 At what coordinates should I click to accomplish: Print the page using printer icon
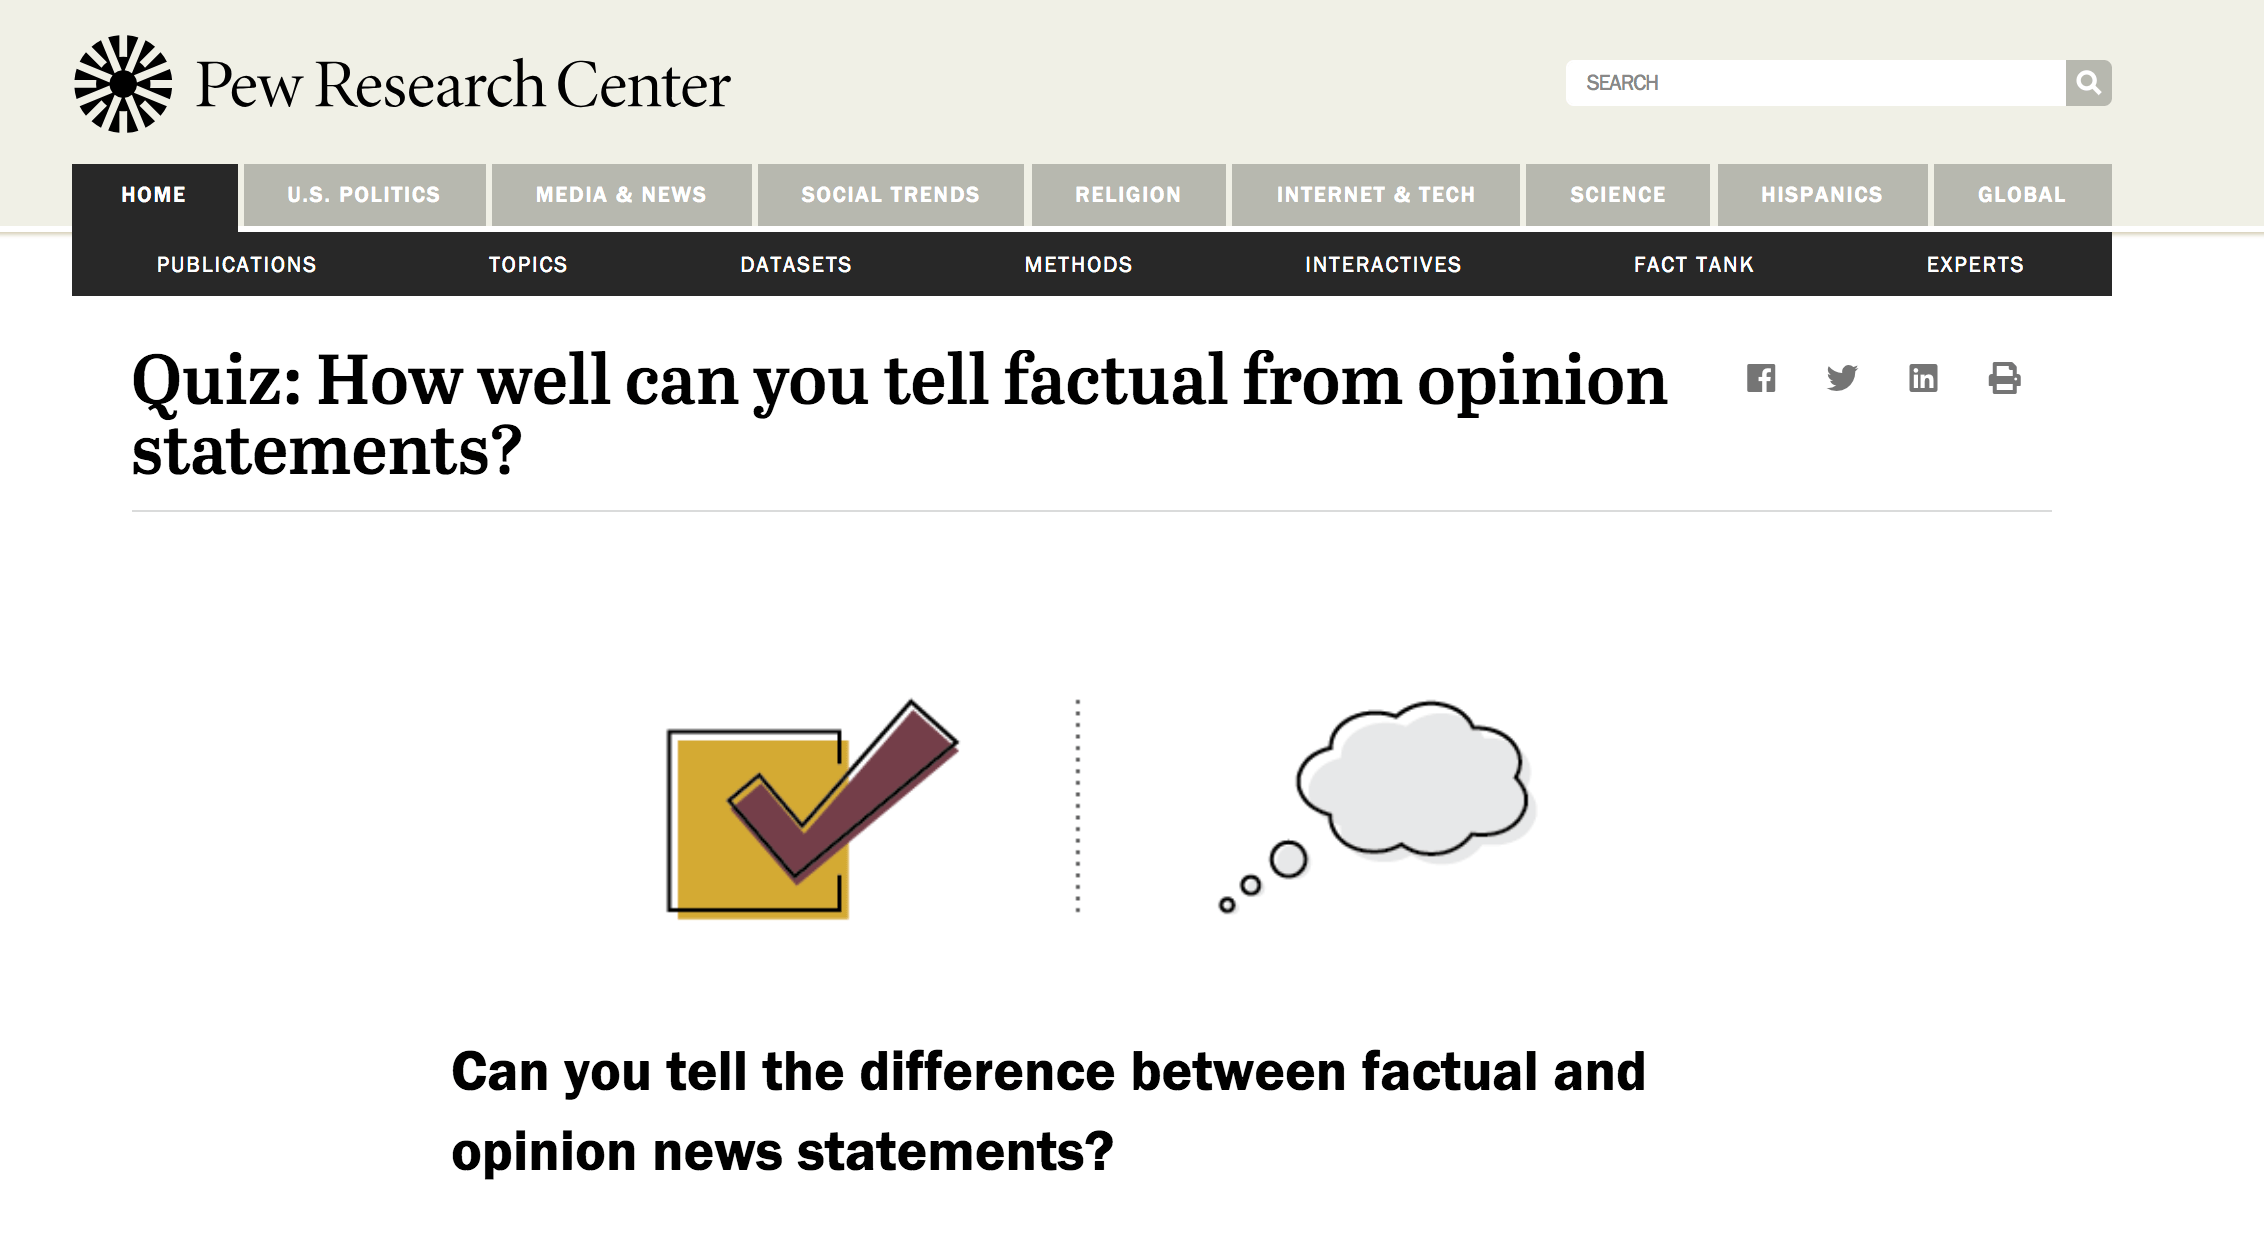coord(2004,378)
